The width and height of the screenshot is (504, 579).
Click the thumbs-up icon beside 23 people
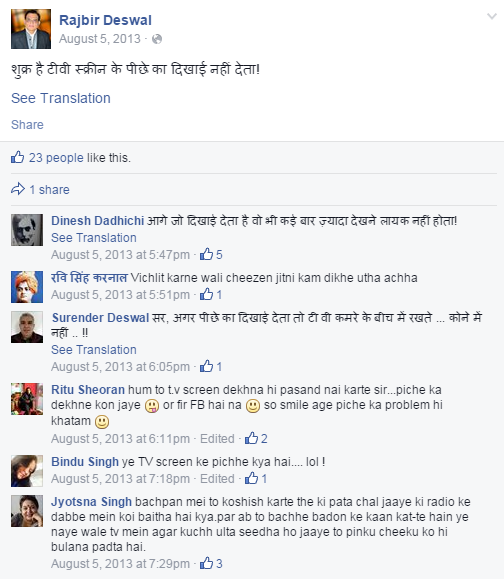pyautogui.click(x=17, y=157)
